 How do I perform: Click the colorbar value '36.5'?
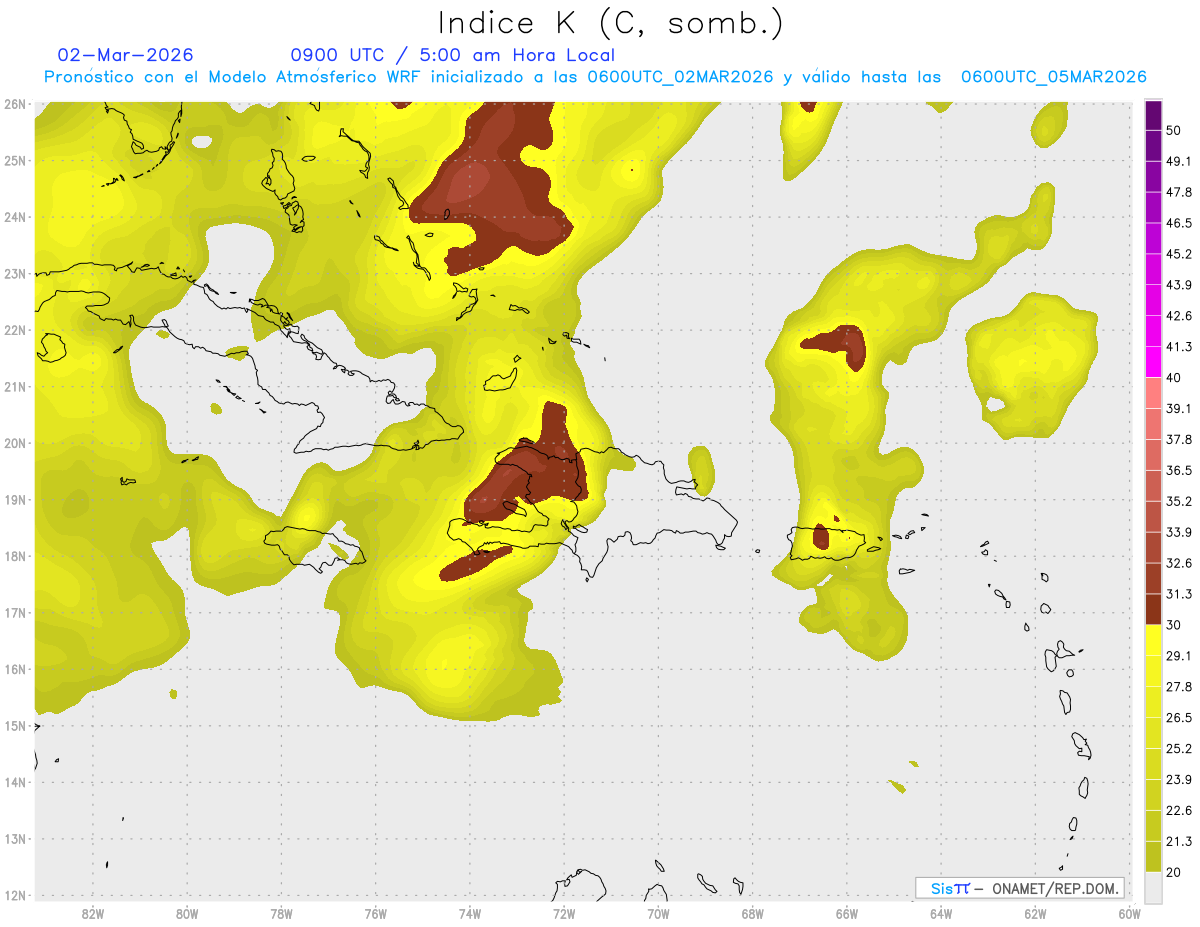tap(1179, 470)
